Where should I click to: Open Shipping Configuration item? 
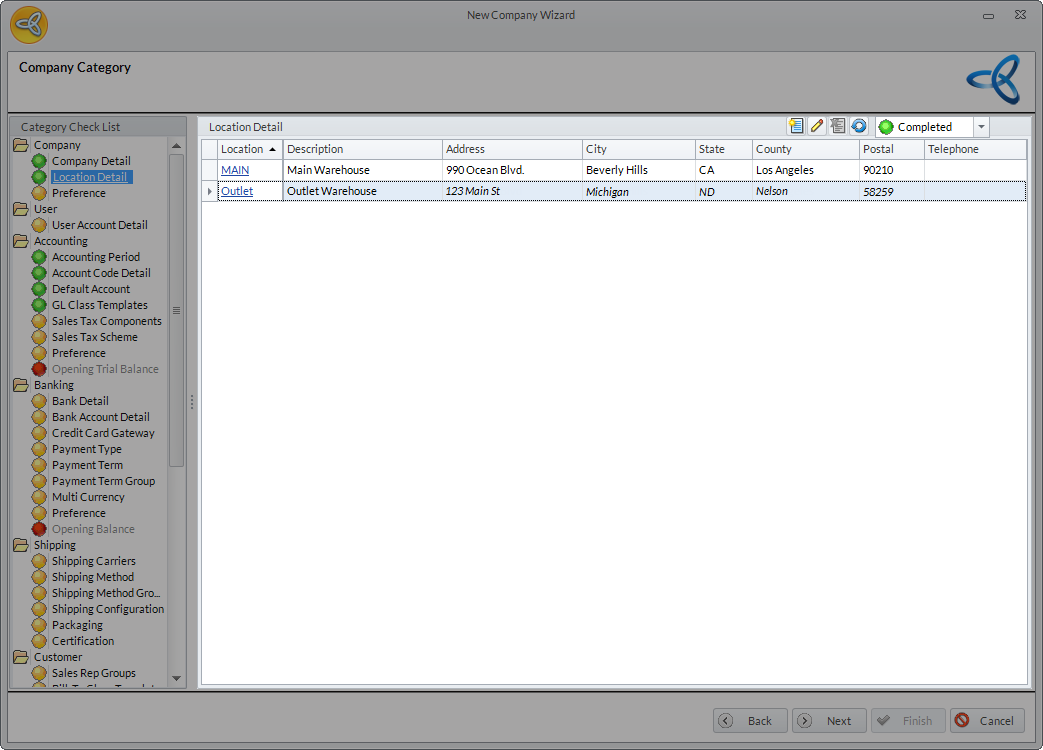108,609
